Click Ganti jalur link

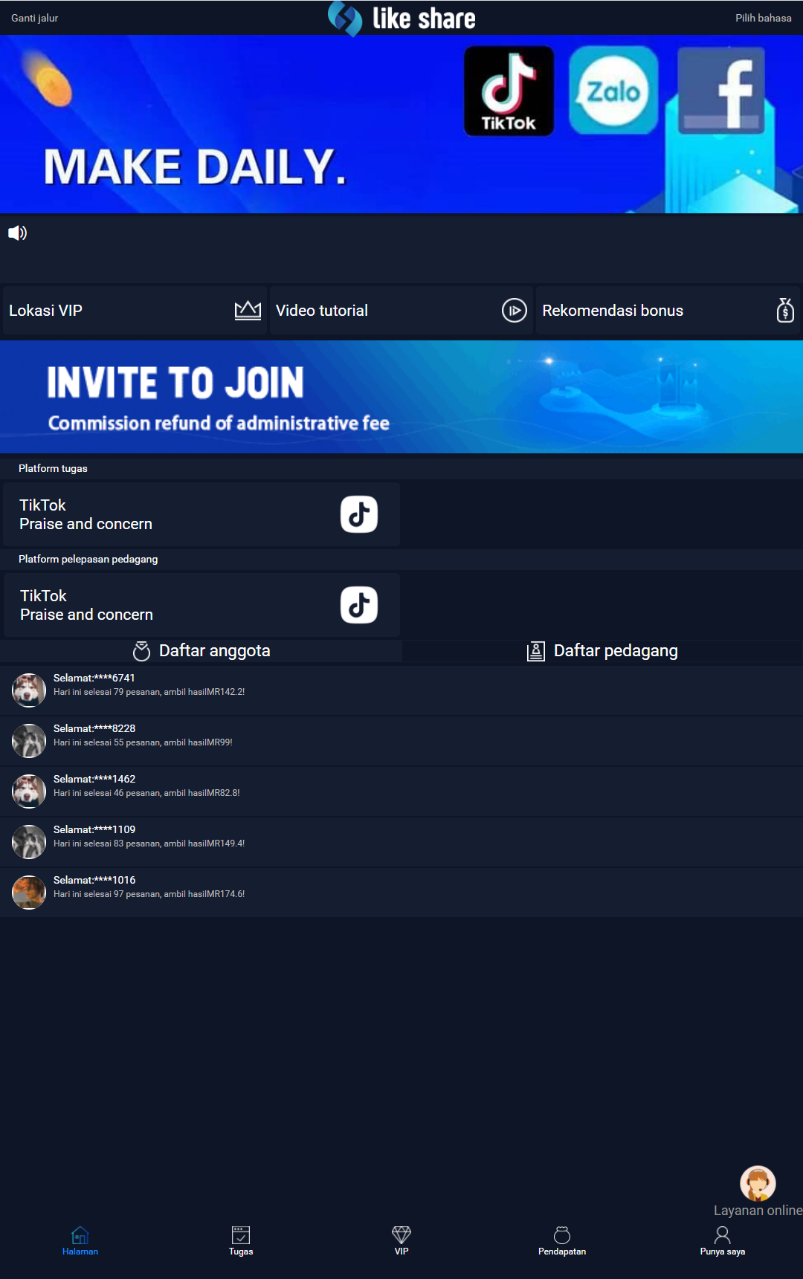pyautogui.click(x=35, y=18)
